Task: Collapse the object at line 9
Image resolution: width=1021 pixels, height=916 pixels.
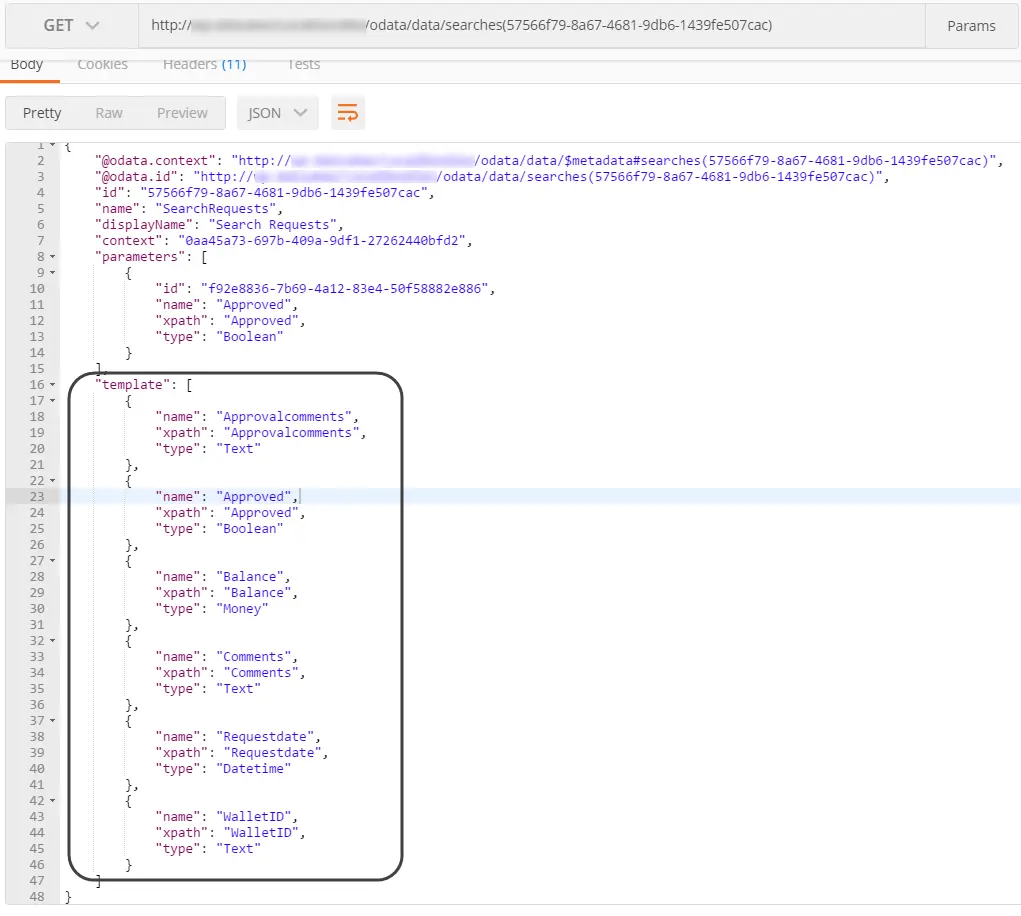Action: 53,273
